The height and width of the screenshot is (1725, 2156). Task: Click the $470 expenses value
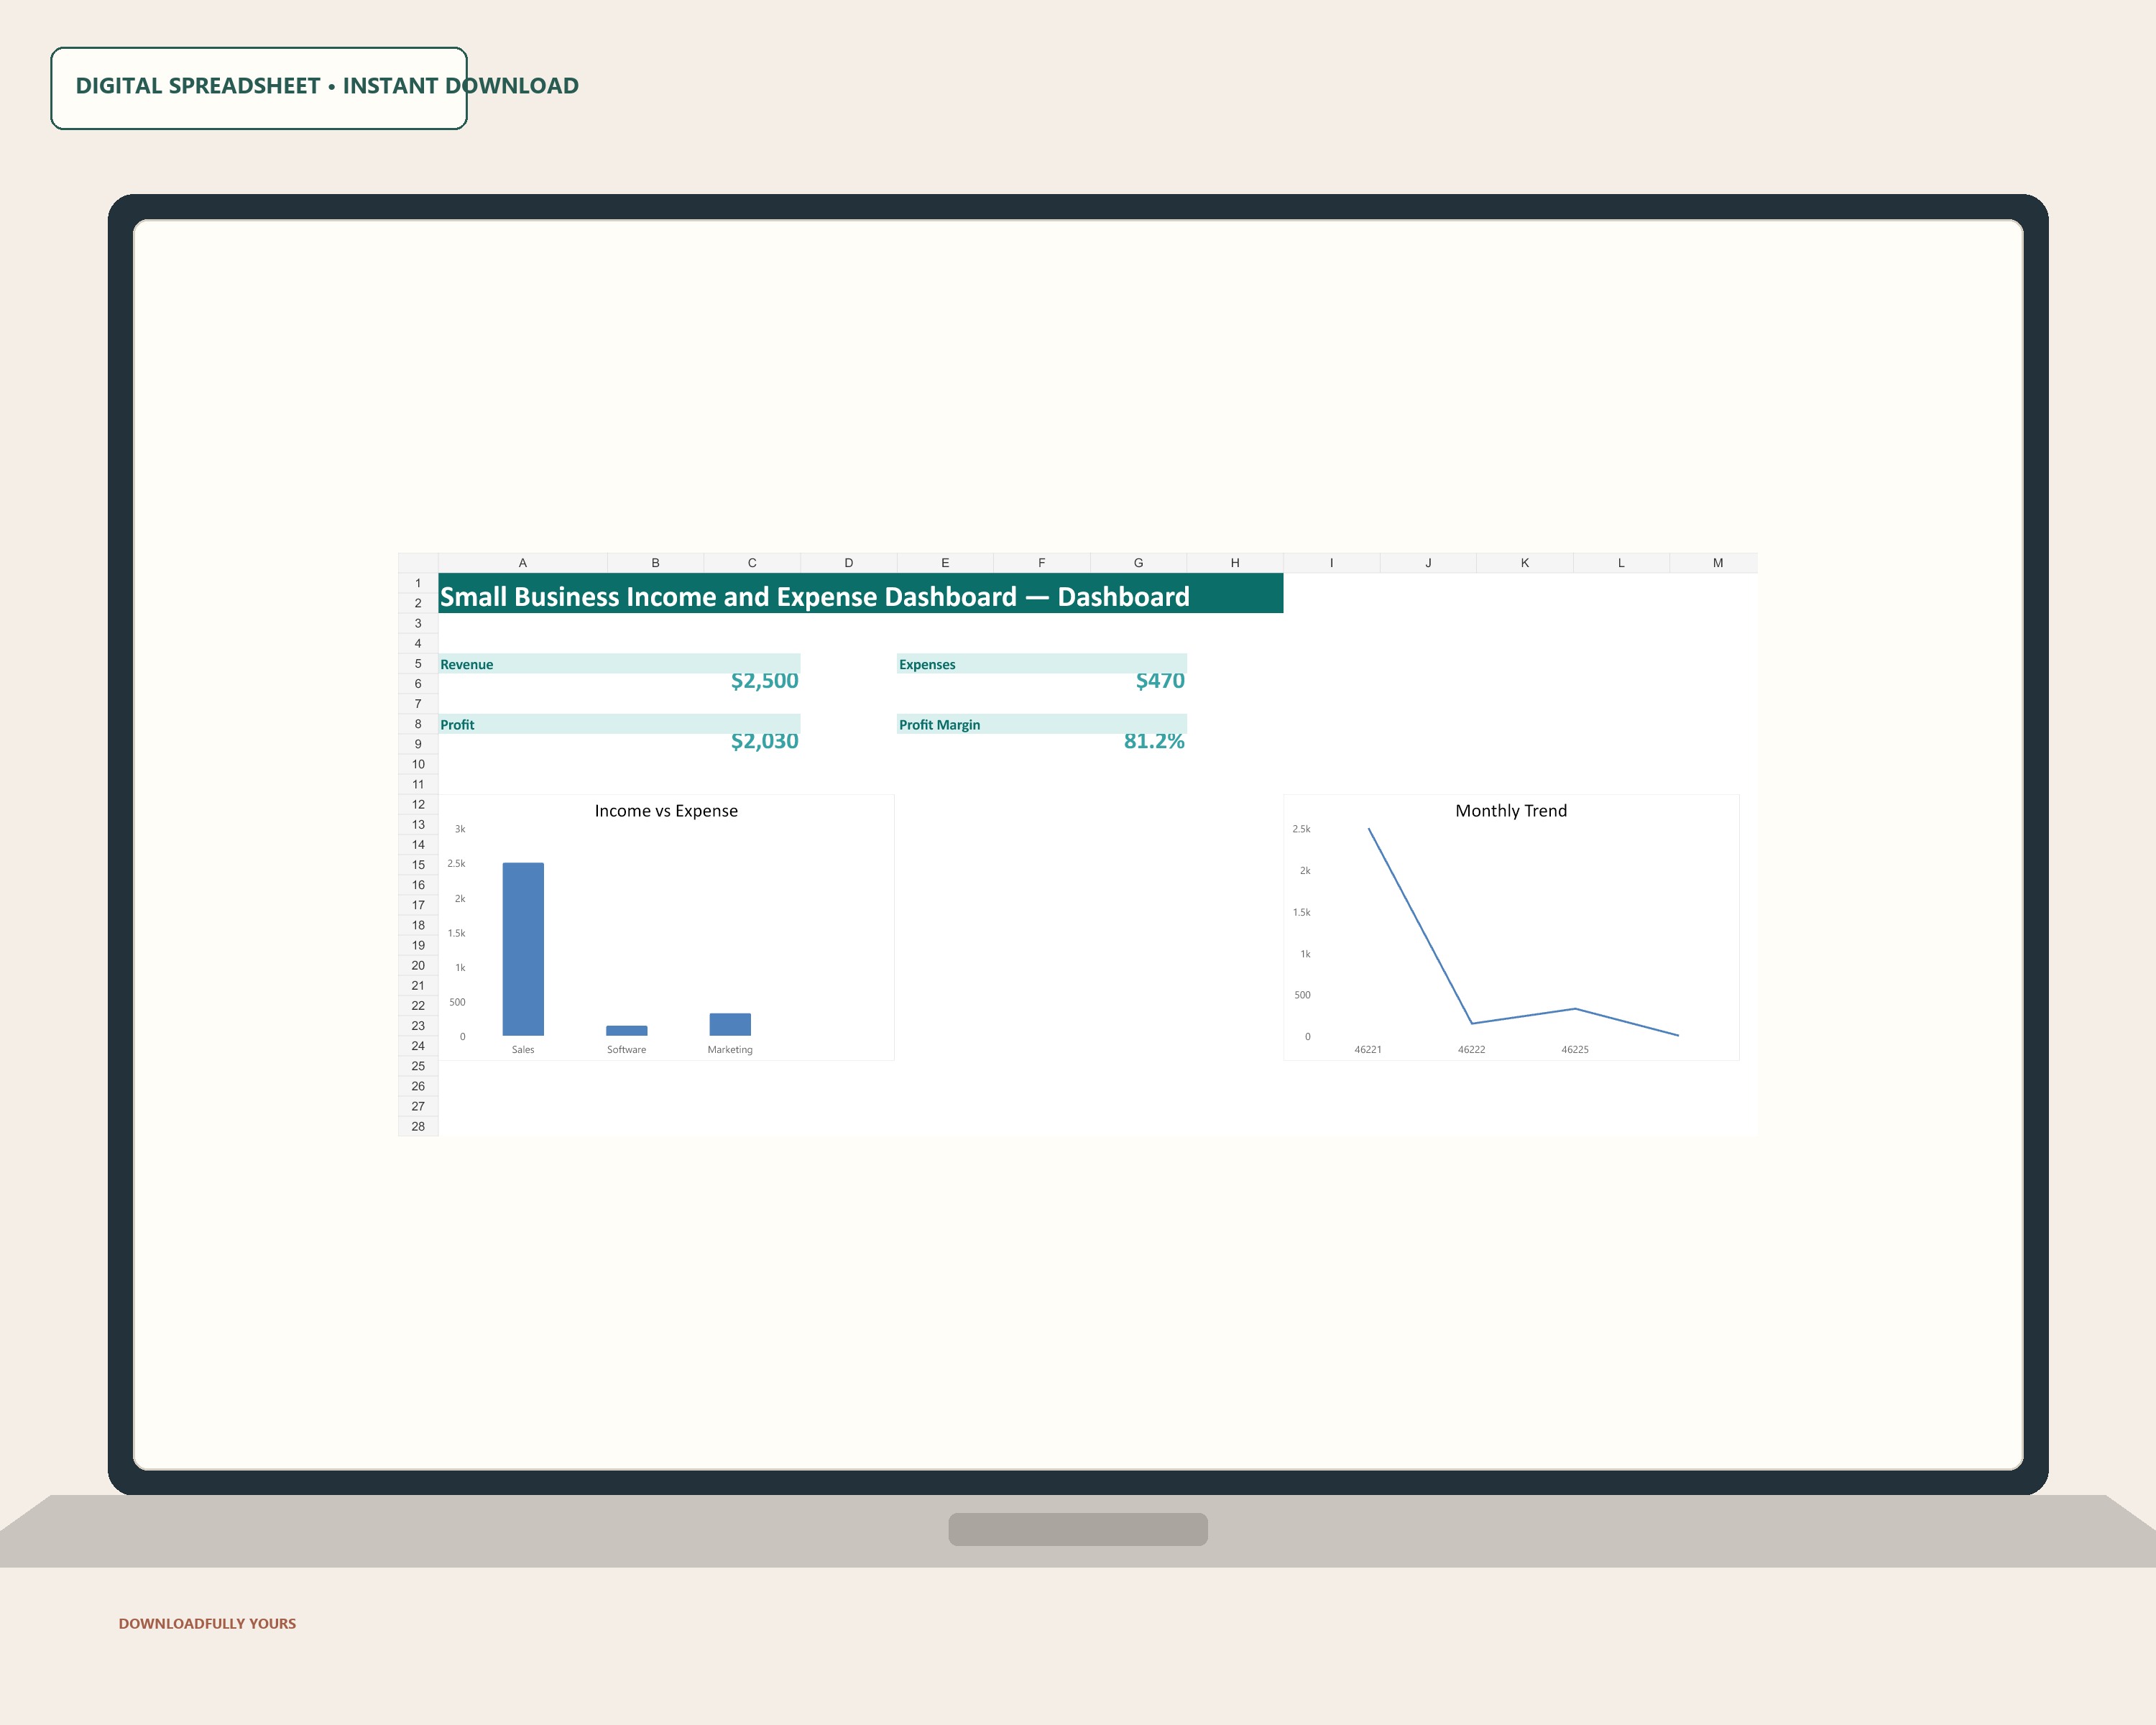[x=1160, y=681]
